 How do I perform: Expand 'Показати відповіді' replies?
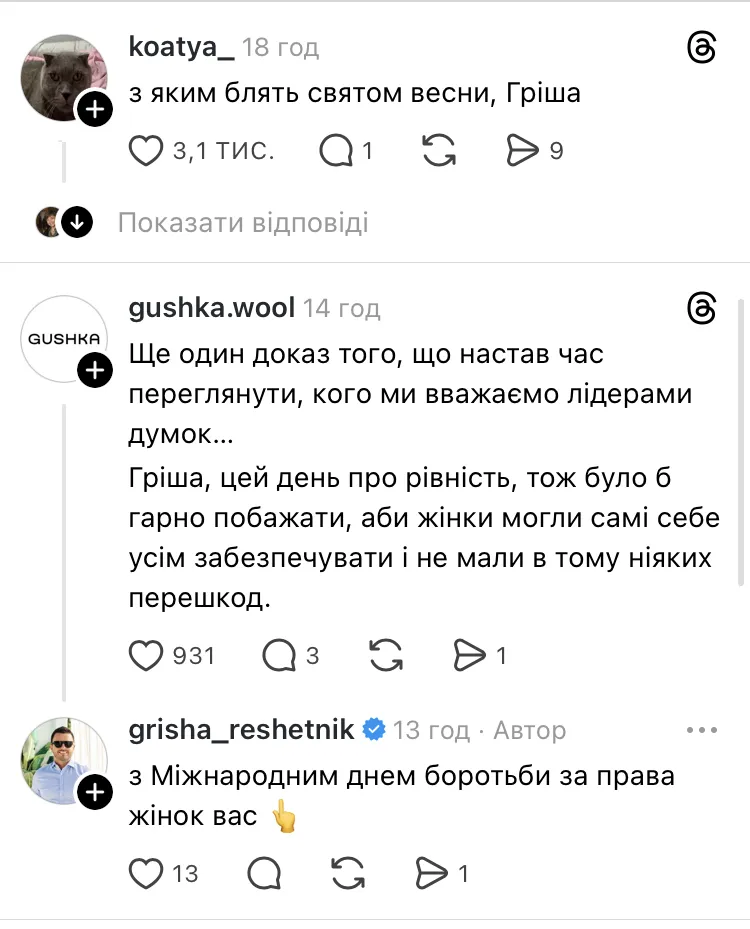point(243,222)
